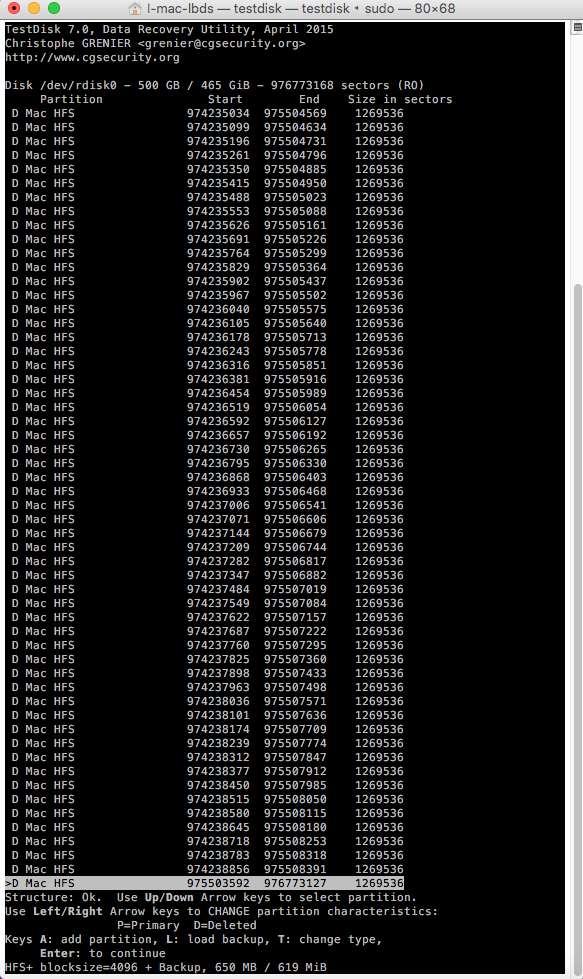Select partition row with start sector 974237484

pyautogui.click(x=205, y=589)
